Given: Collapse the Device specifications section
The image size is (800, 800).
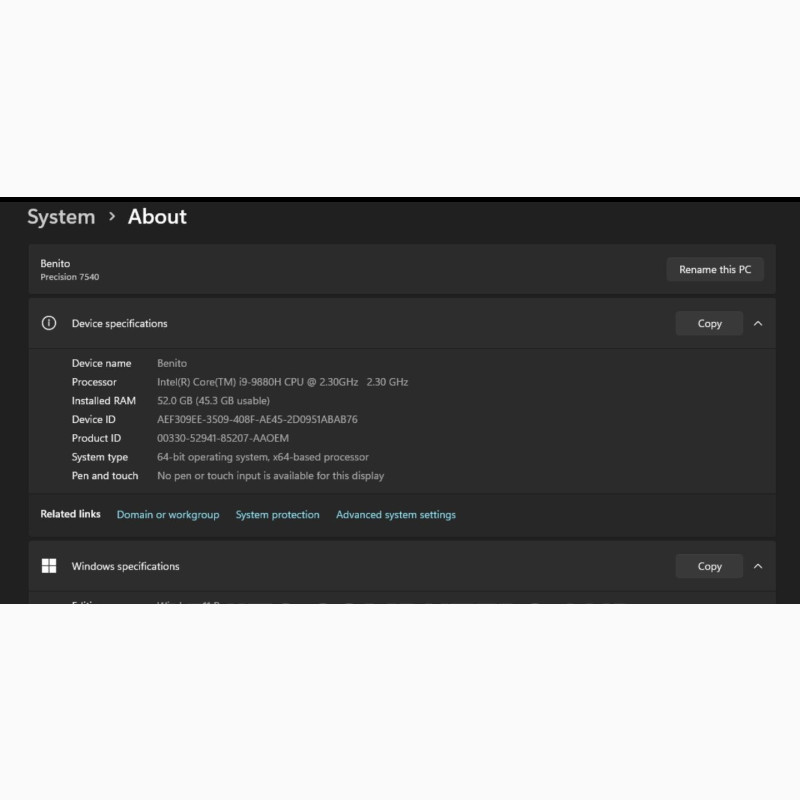Looking at the screenshot, I should tap(758, 323).
